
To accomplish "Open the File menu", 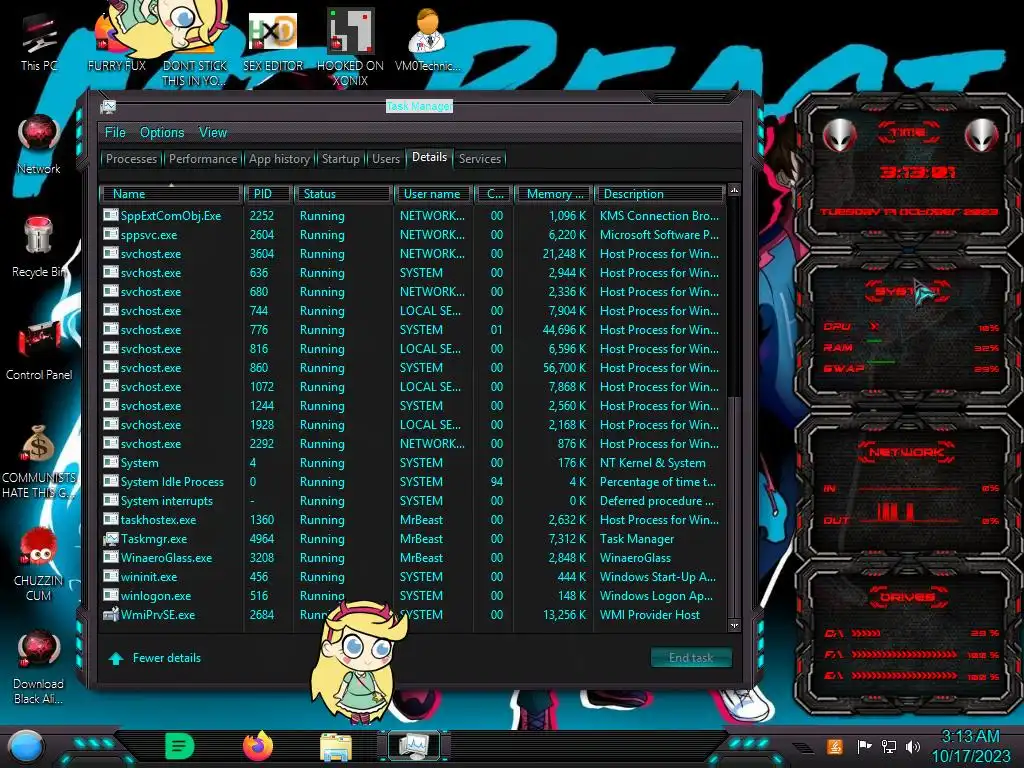I will point(115,133).
